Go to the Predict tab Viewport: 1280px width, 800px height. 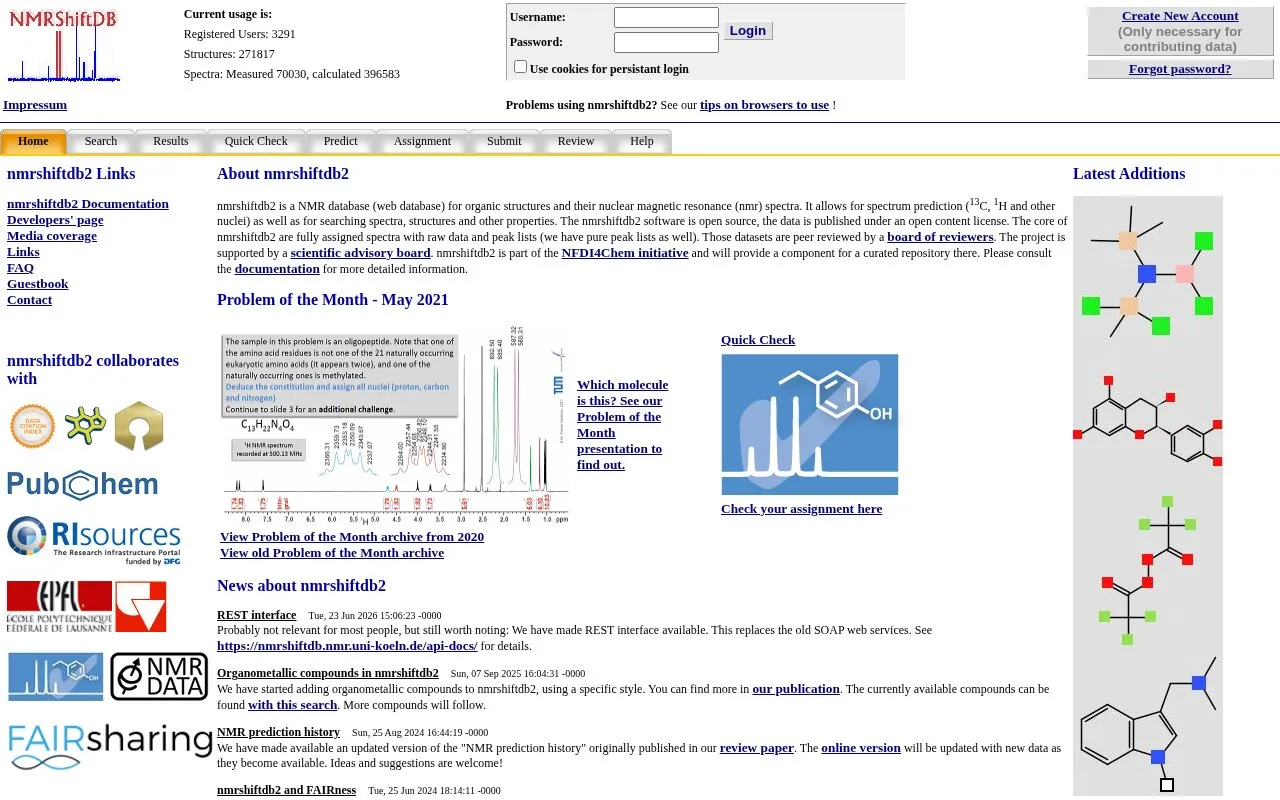pos(341,142)
